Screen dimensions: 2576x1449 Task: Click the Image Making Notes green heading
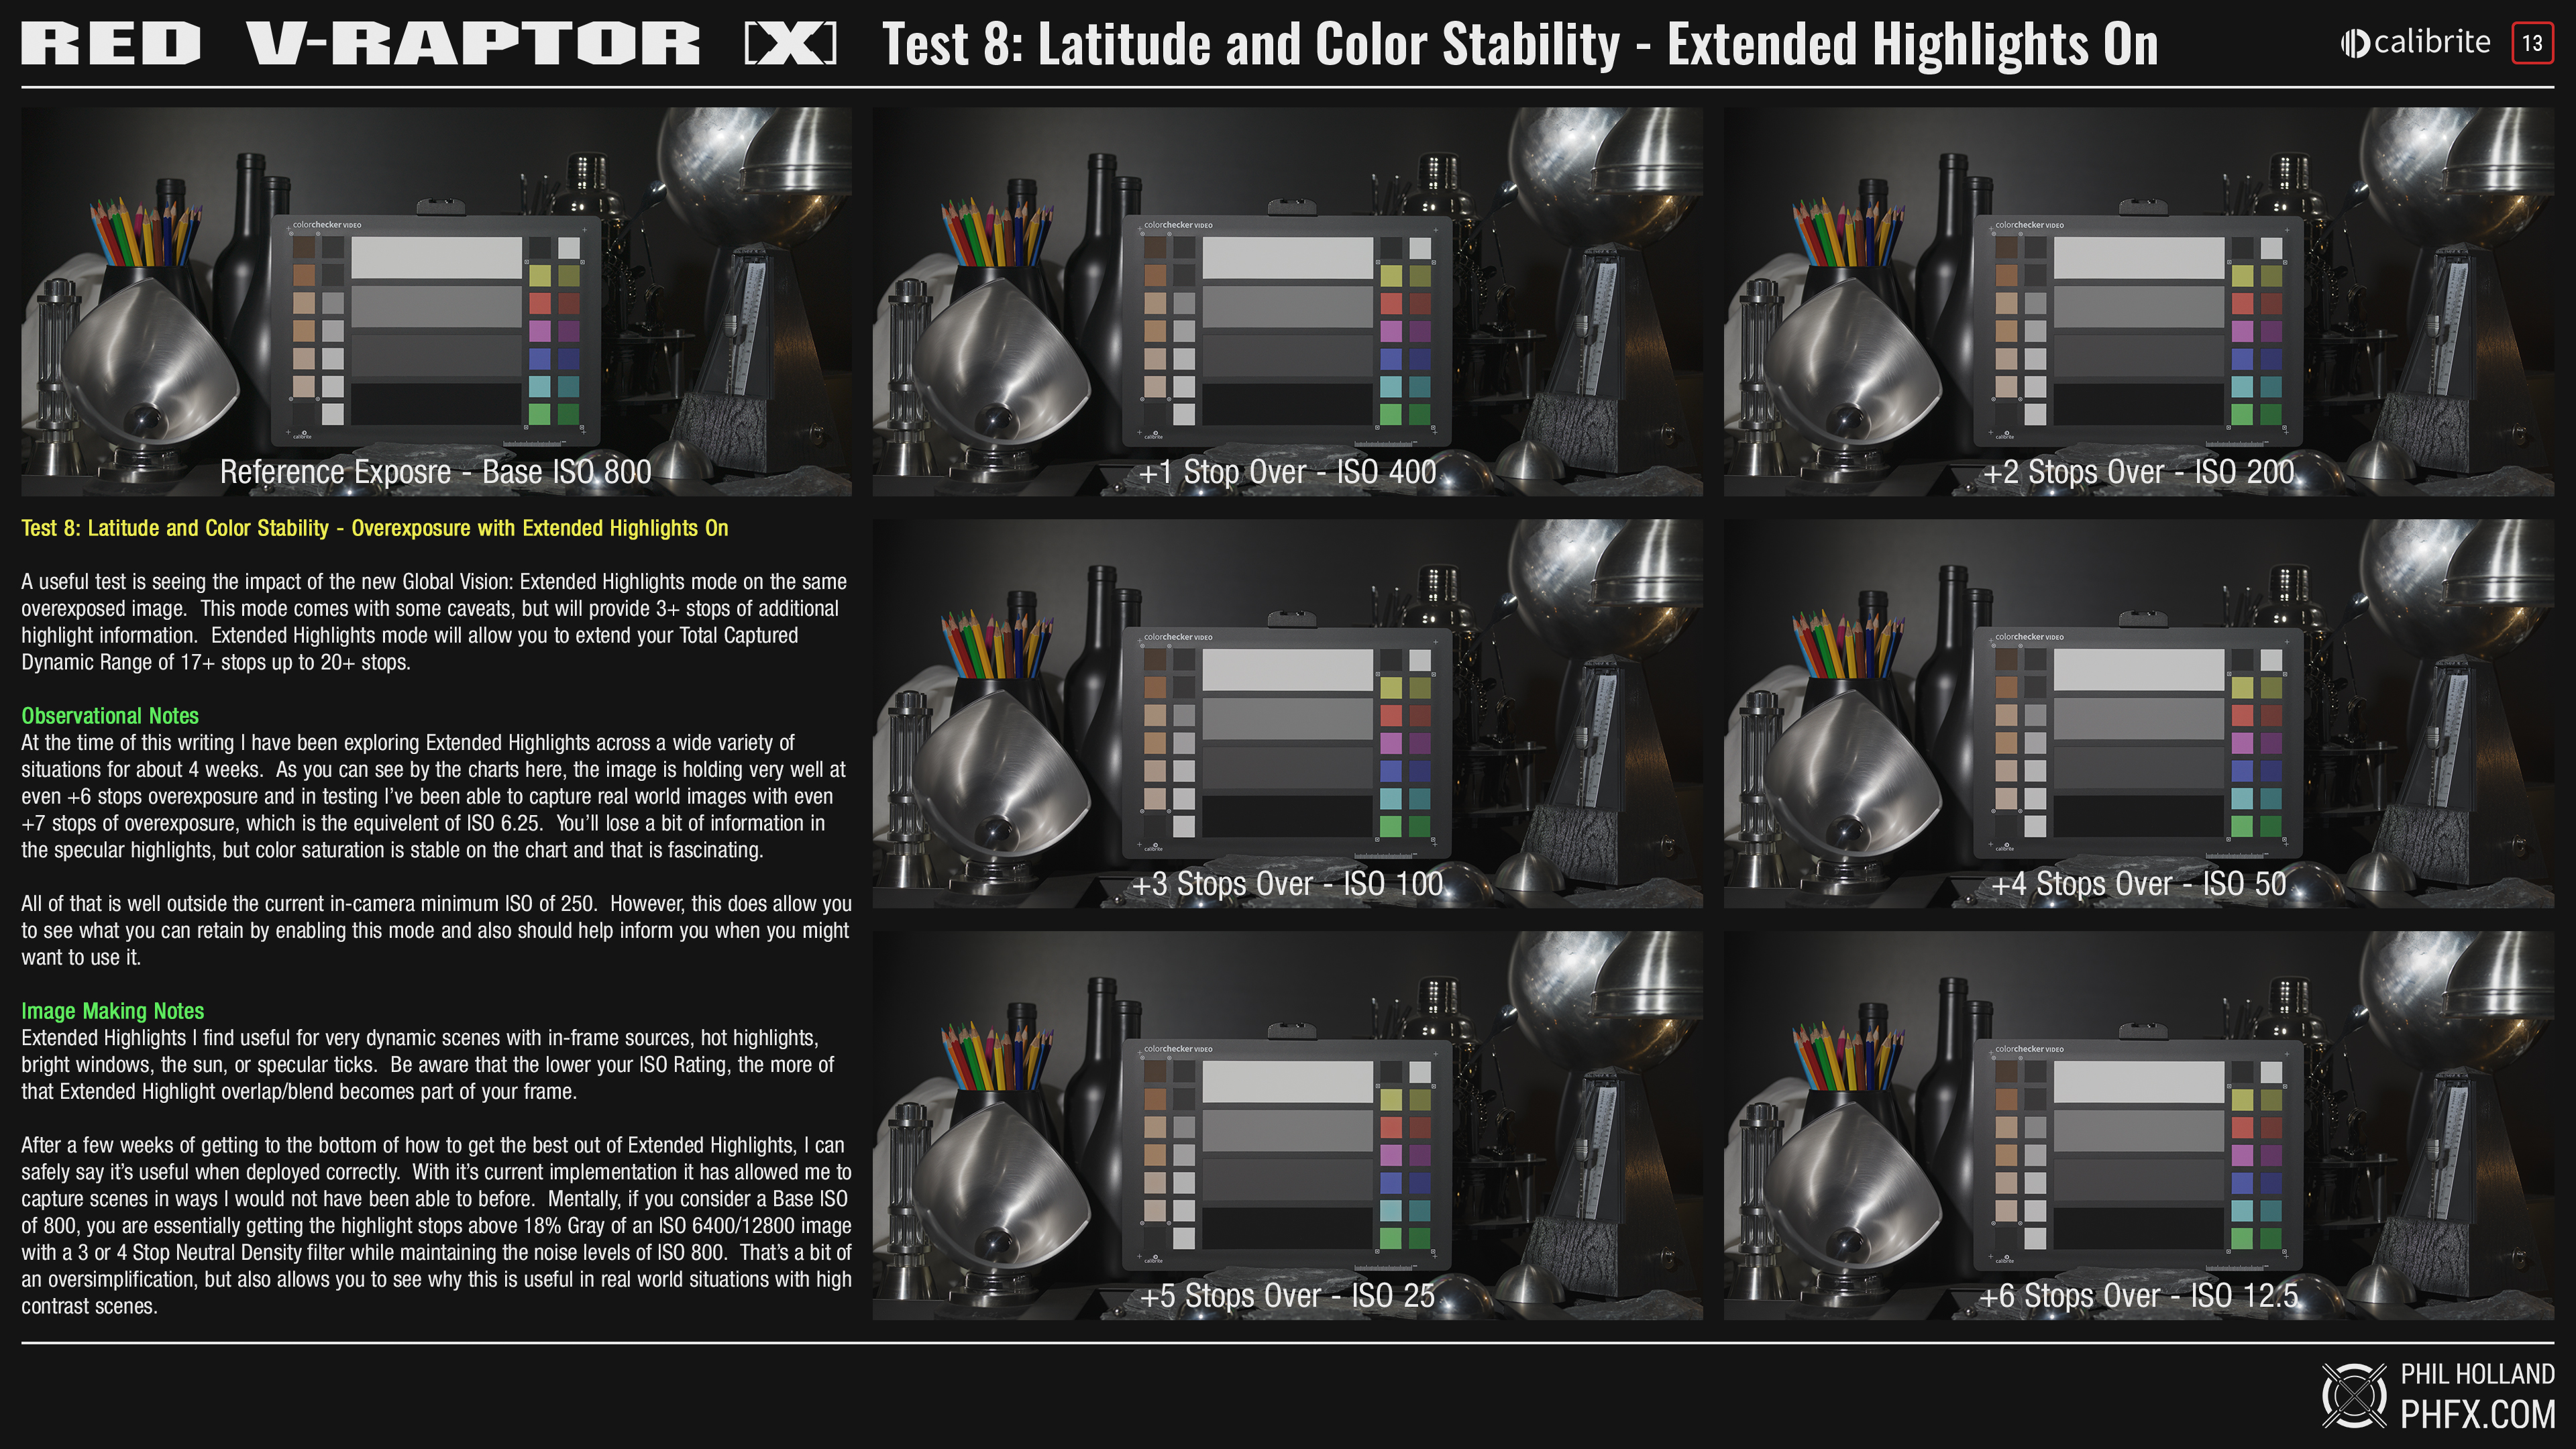click(113, 1011)
